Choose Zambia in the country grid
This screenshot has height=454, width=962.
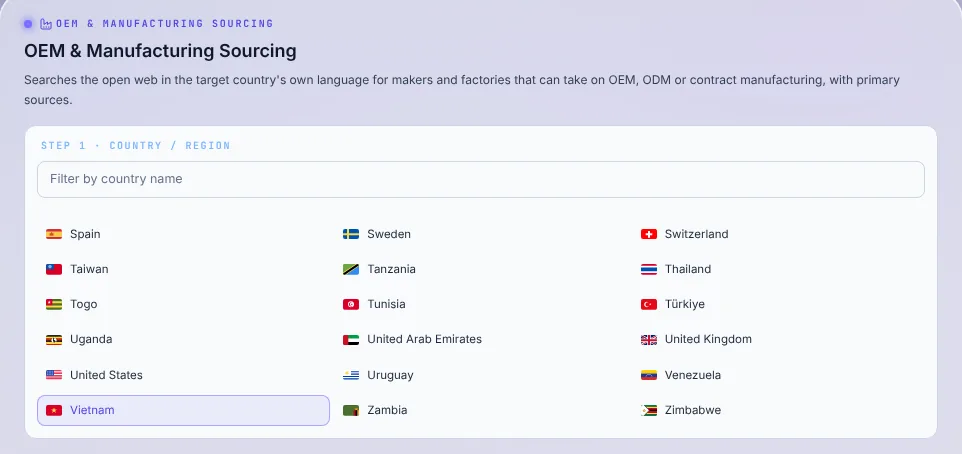pos(481,410)
